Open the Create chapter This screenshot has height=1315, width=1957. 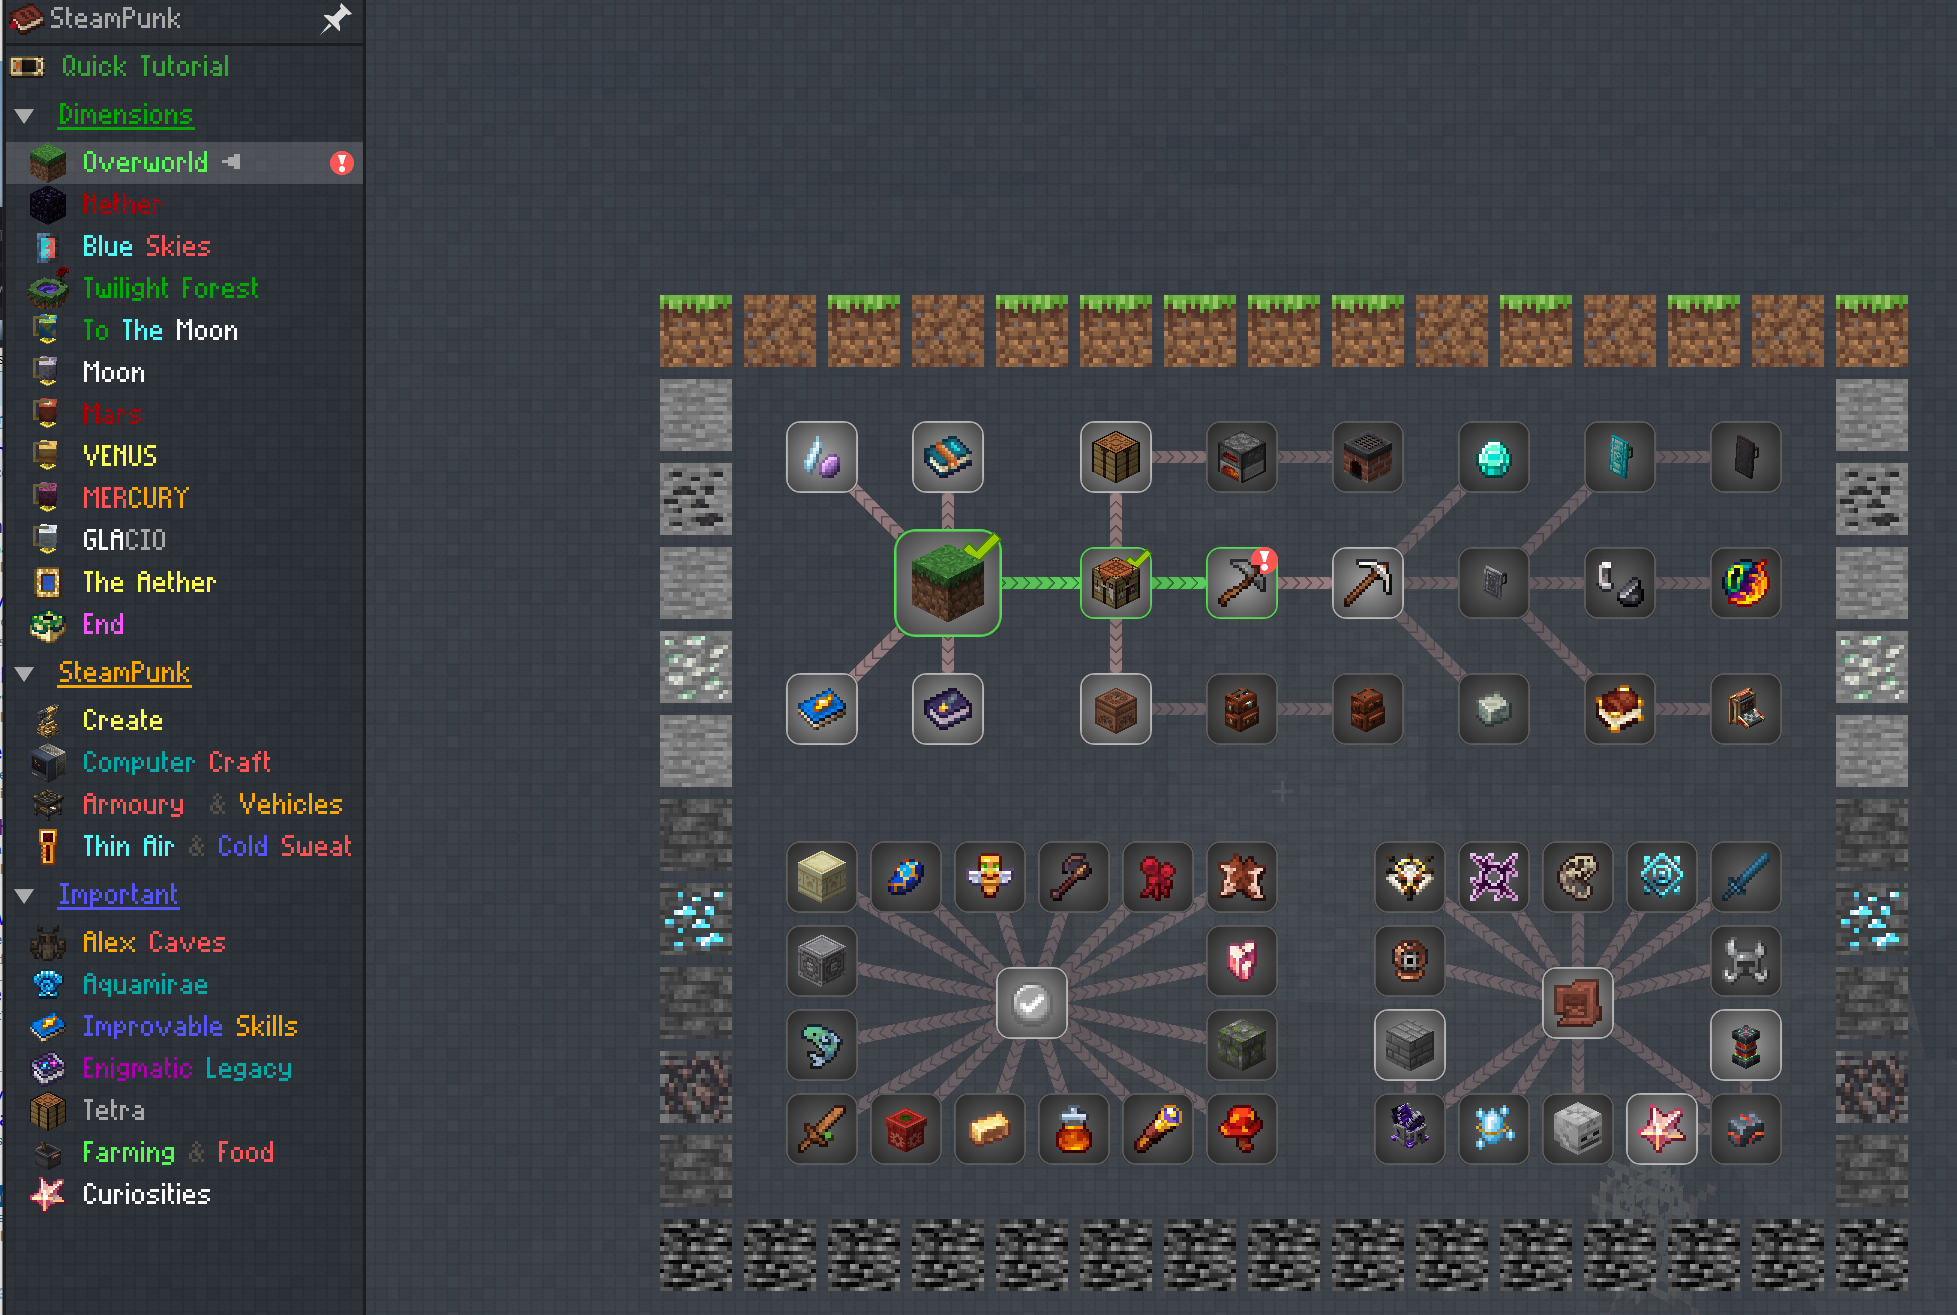coord(122,721)
